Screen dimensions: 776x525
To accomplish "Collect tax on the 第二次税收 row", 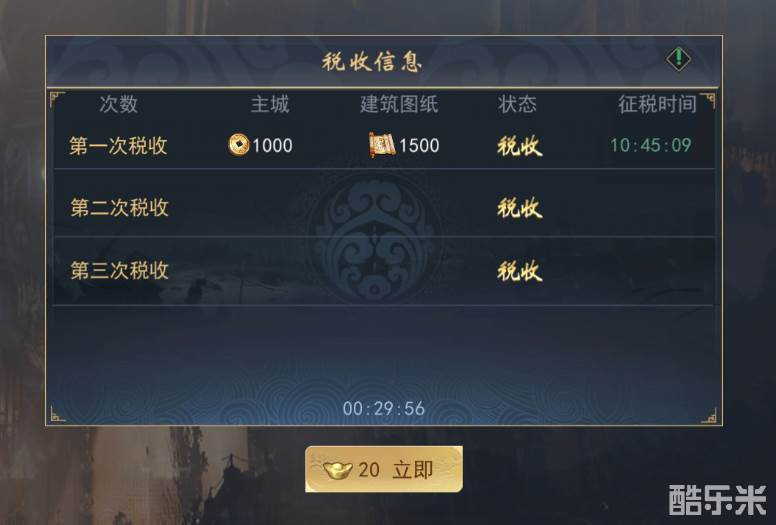I will point(520,208).
